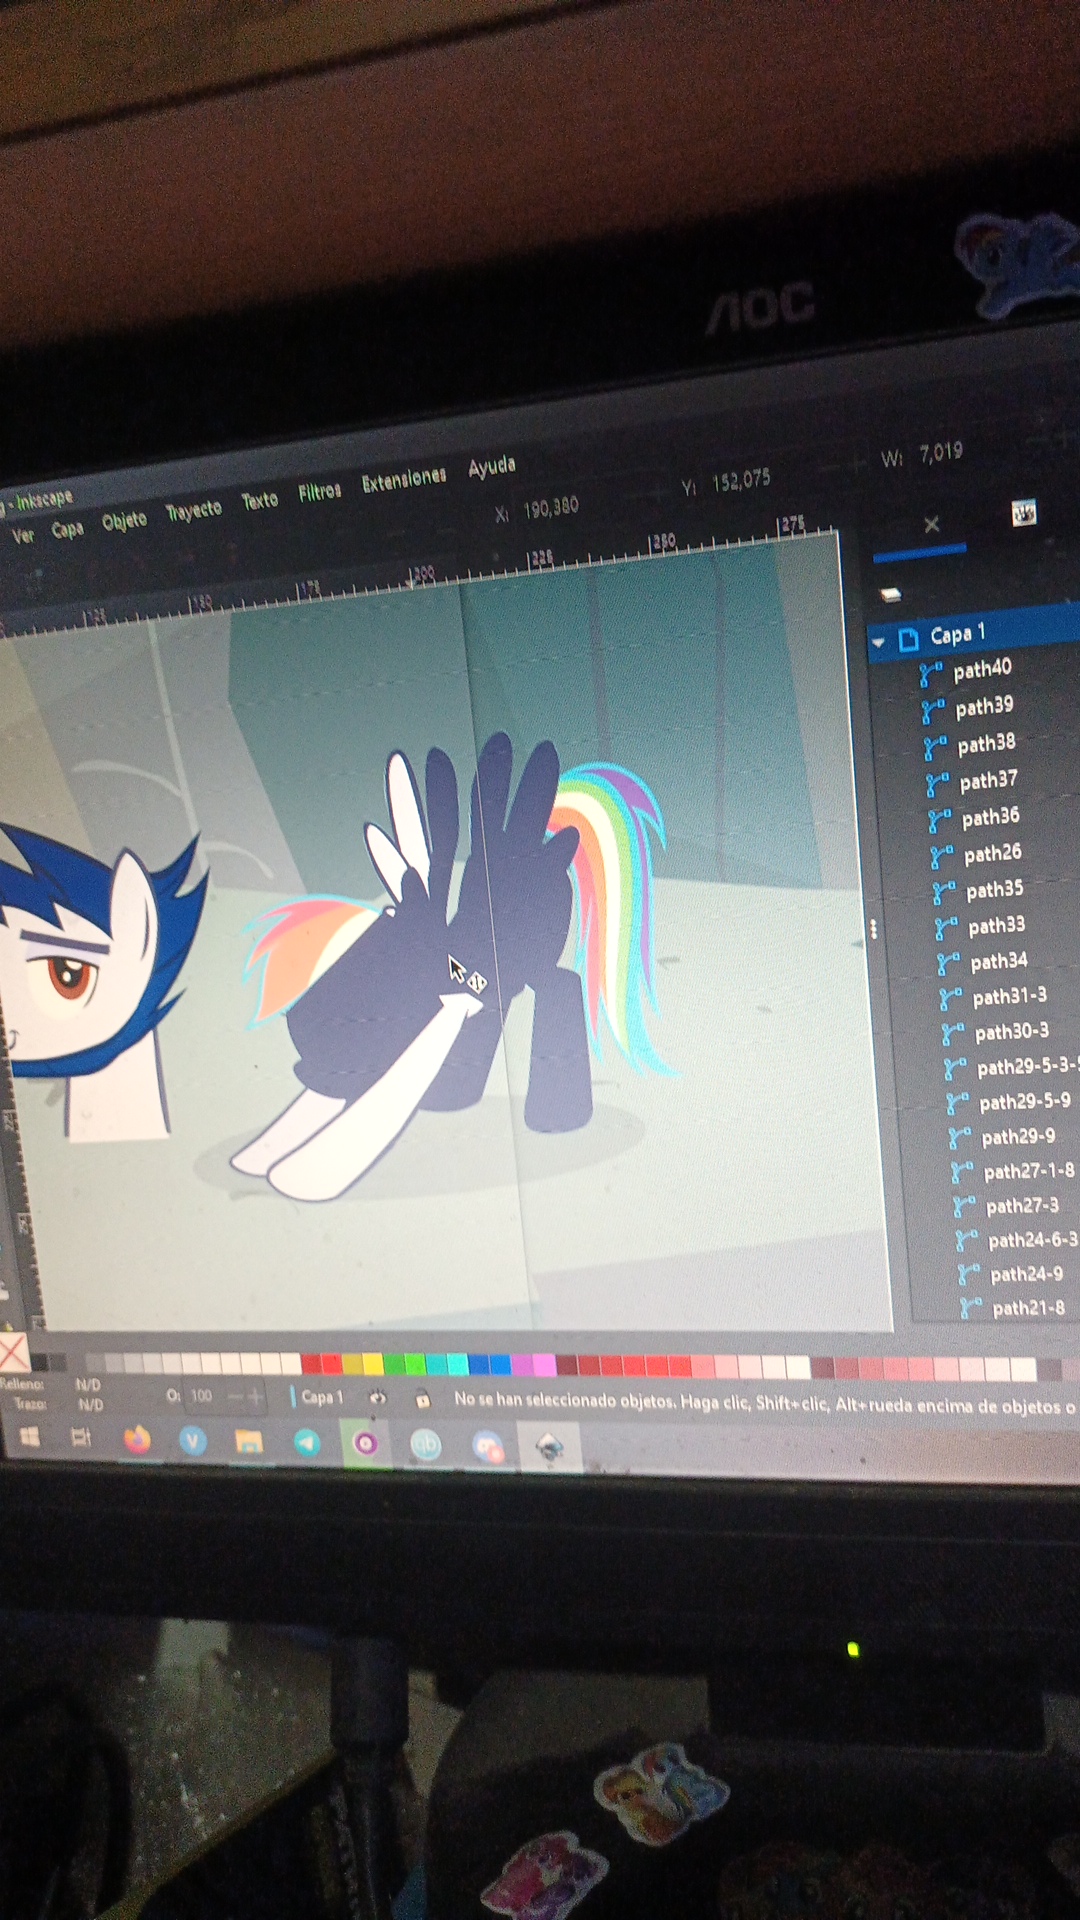Click the path icon beside path37
Image resolution: width=1080 pixels, height=1920 pixels.
(x=937, y=784)
